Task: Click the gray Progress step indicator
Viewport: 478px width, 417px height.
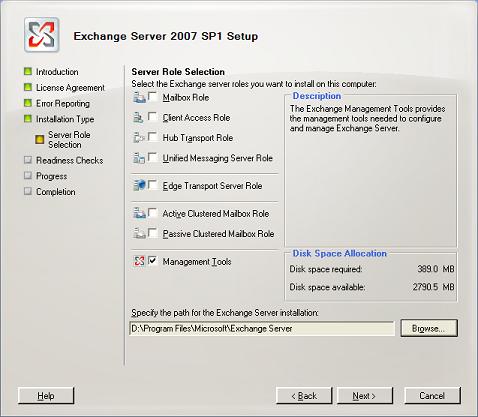Action: (x=28, y=175)
